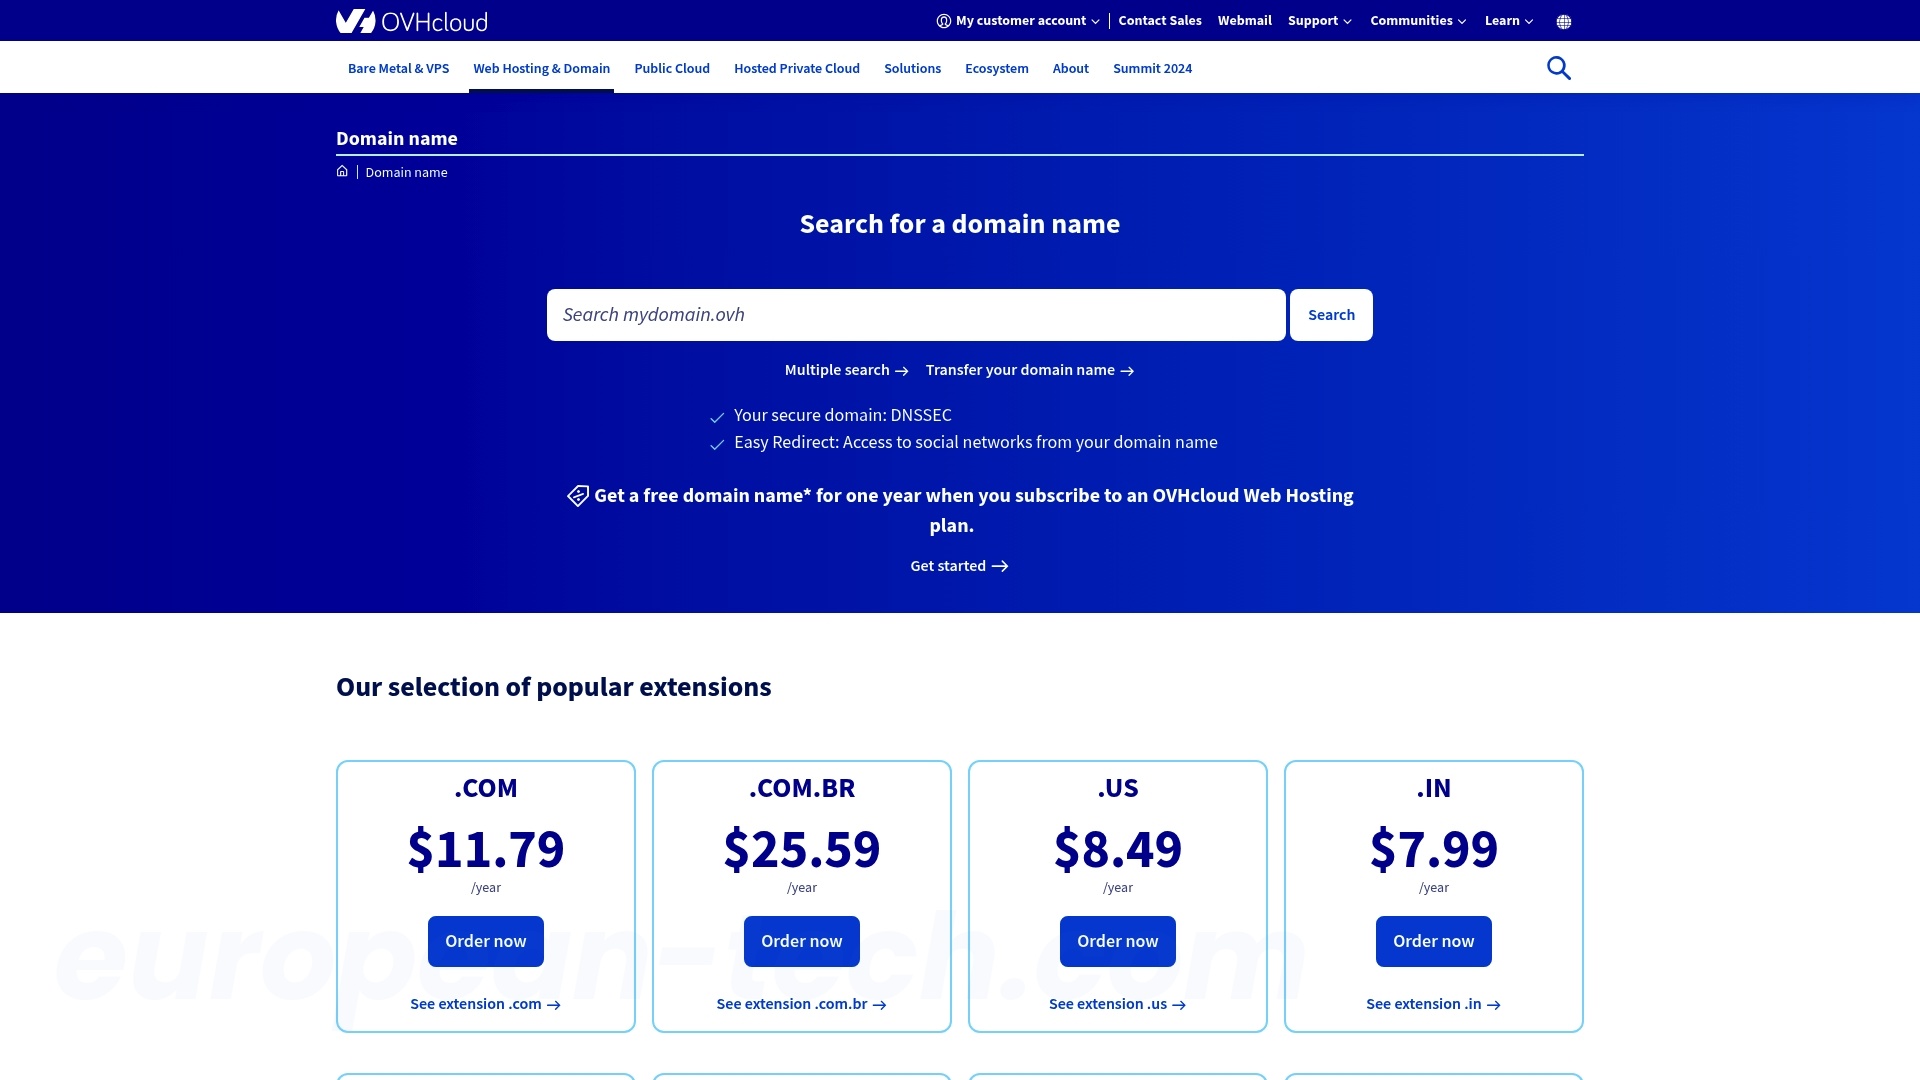The image size is (1920, 1080).
Task: Open the language globe selector
Action: (1563, 20)
